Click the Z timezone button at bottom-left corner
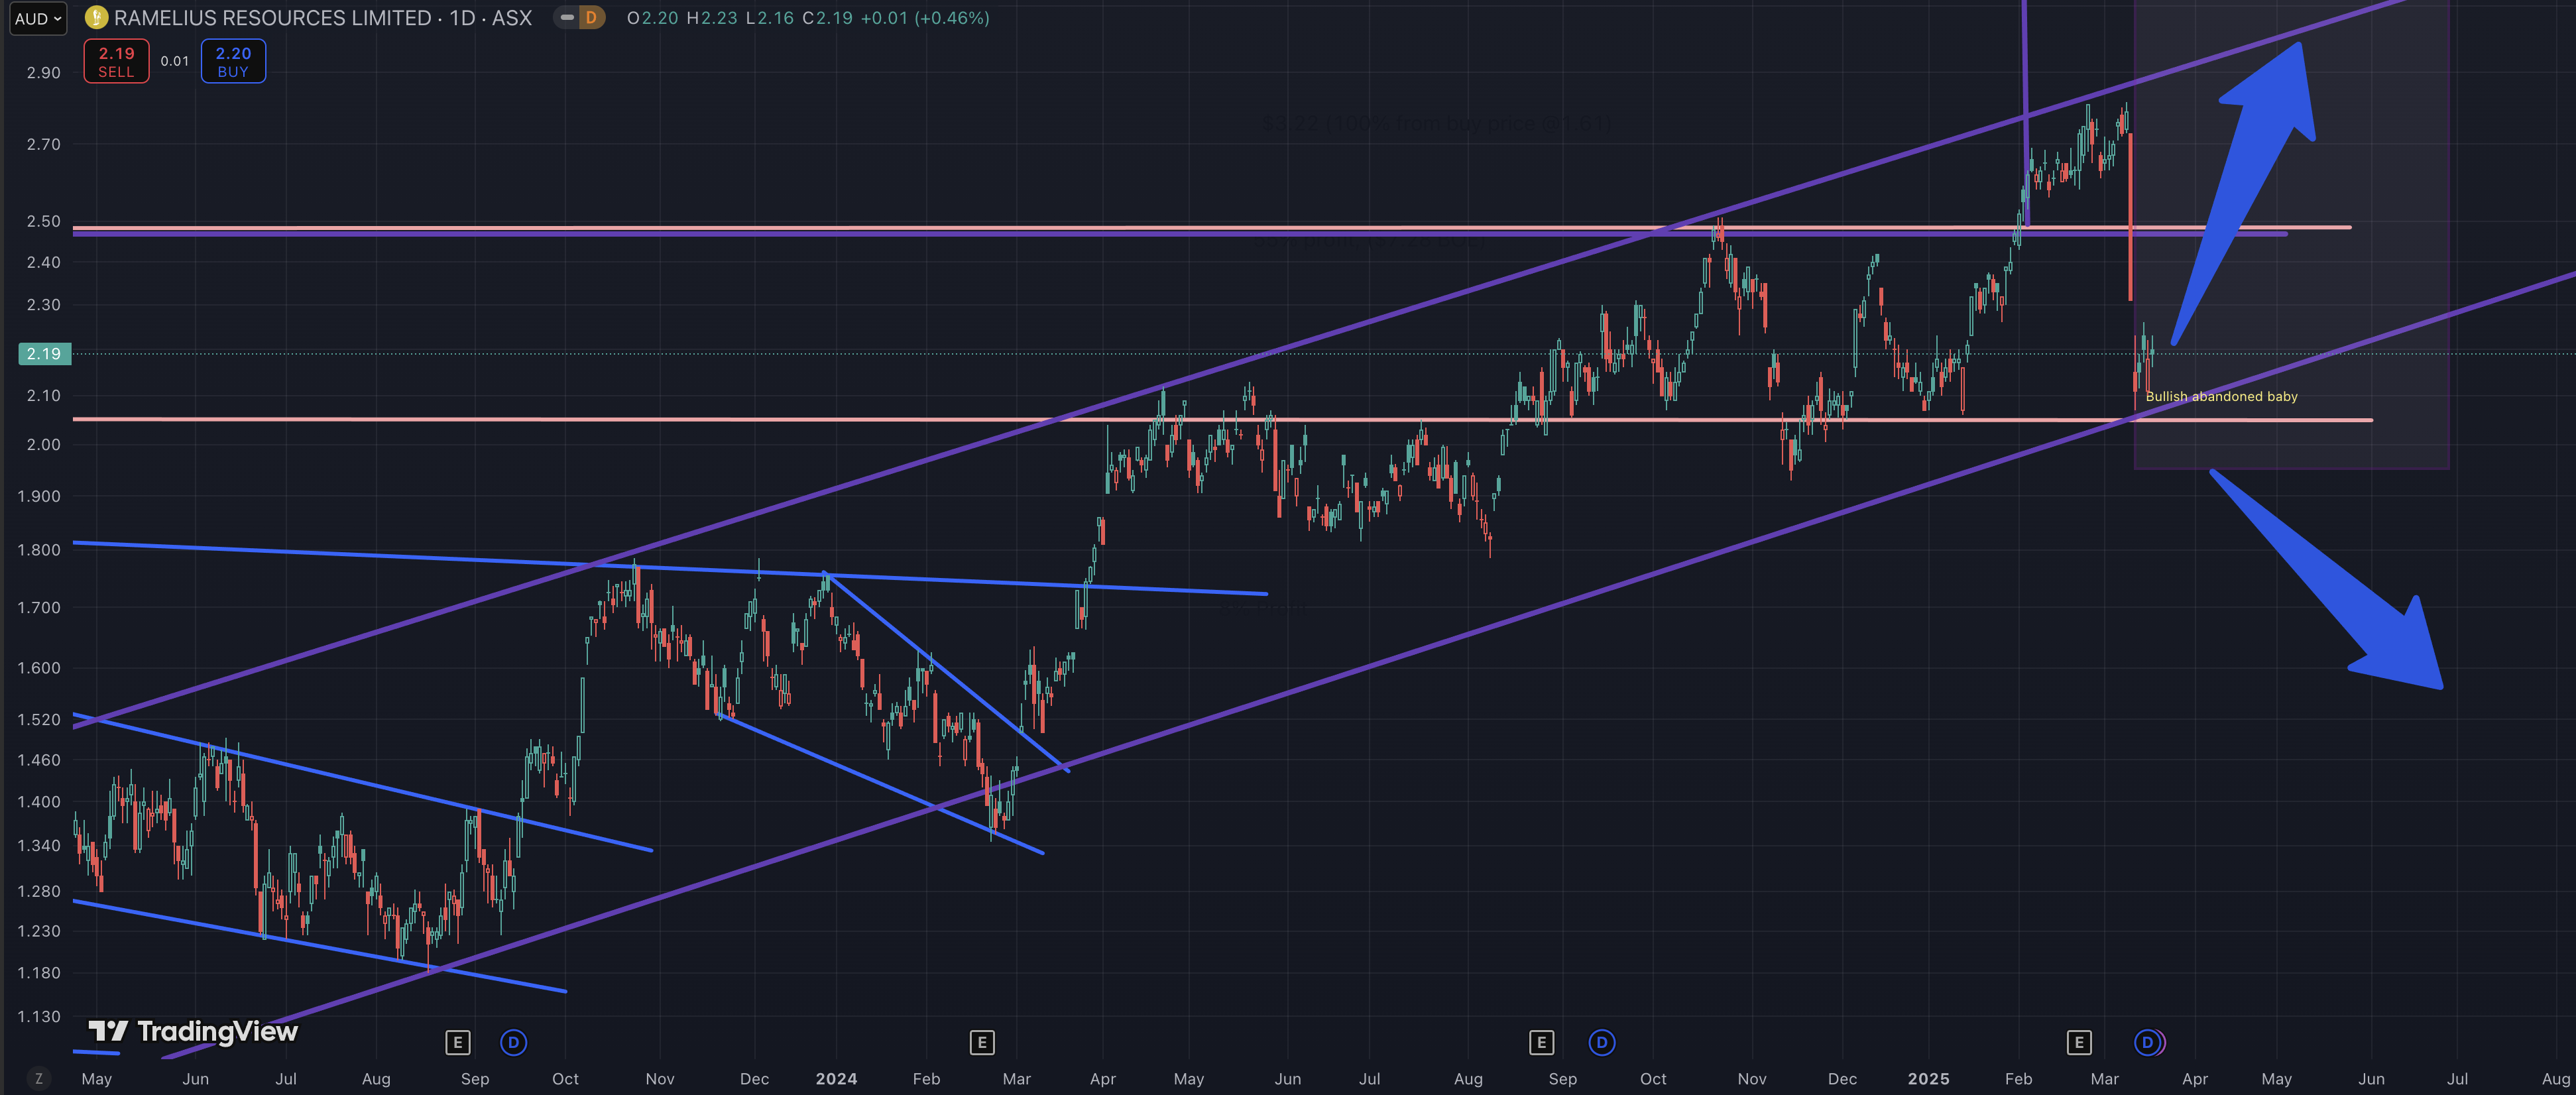 click(39, 1078)
